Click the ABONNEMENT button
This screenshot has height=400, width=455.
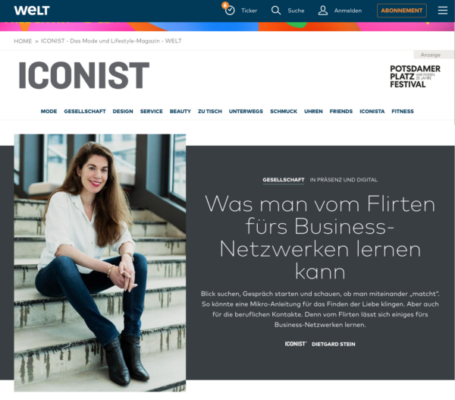(x=402, y=10)
